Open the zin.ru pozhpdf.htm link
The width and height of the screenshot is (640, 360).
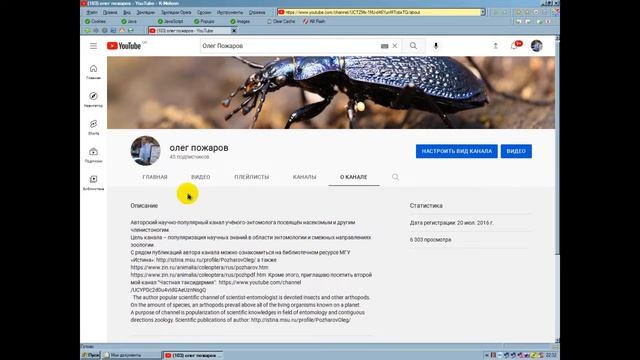pyautogui.click(x=198, y=275)
